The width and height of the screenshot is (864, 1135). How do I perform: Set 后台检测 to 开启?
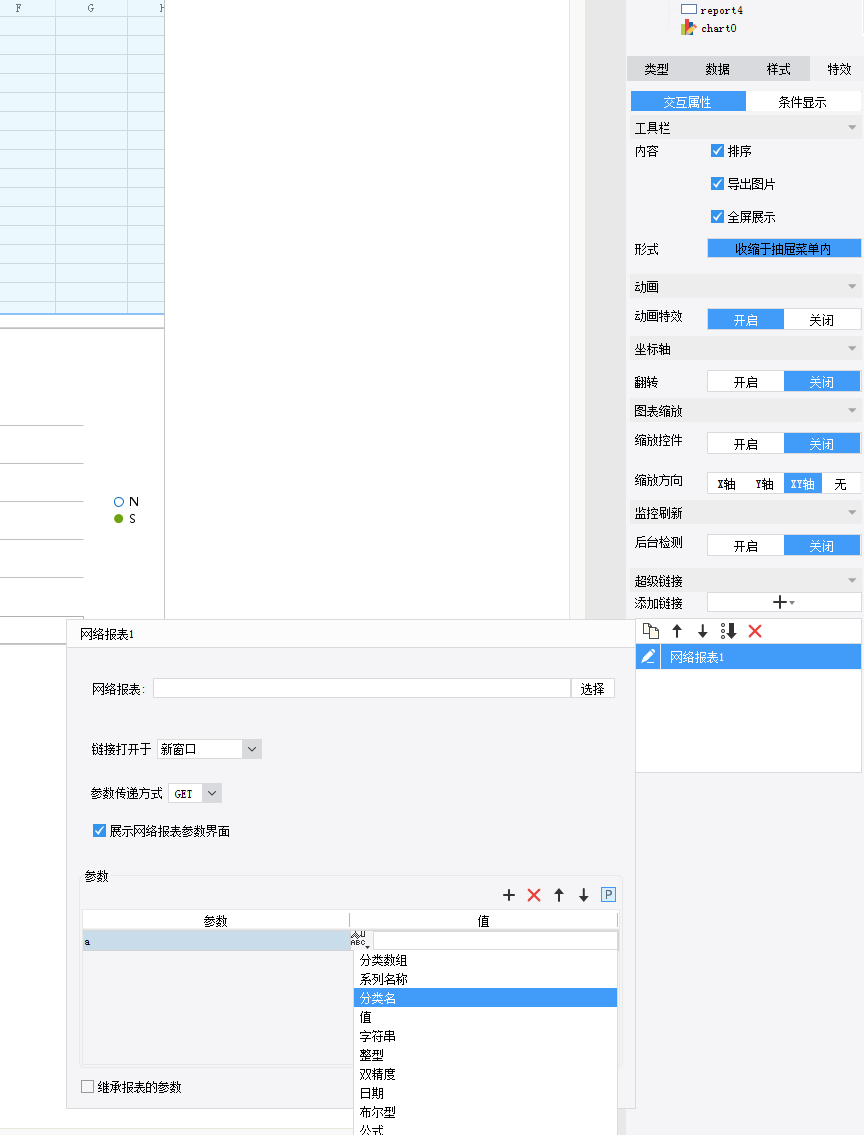pyautogui.click(x=745, y=546)
